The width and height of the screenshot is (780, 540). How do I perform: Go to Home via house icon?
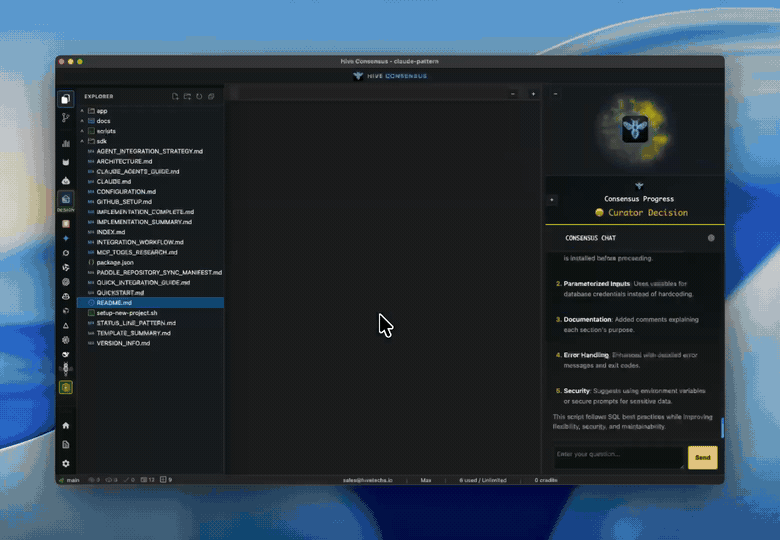click(x=66, y=426)
